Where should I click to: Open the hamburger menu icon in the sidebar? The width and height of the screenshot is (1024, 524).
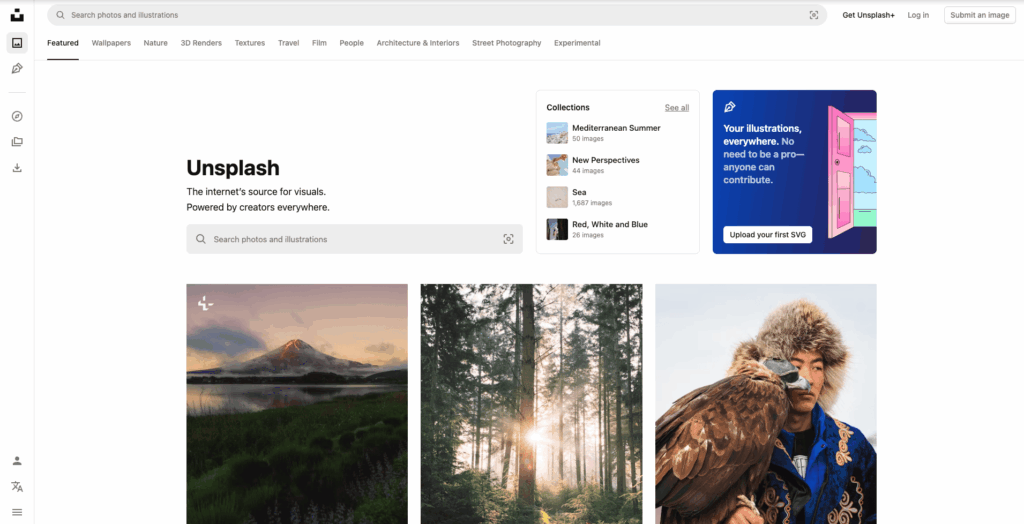point(17,512)
